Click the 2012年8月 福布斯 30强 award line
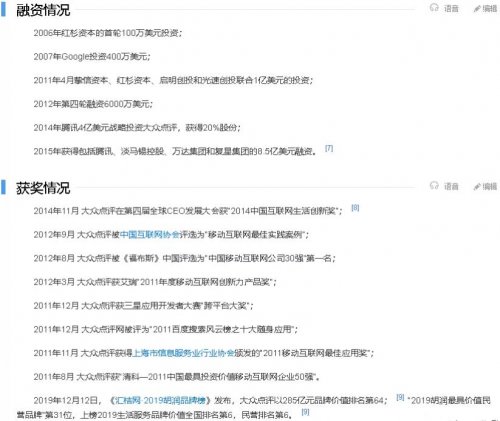This screenshot has width=500, height=421. (x=184, y=258)
